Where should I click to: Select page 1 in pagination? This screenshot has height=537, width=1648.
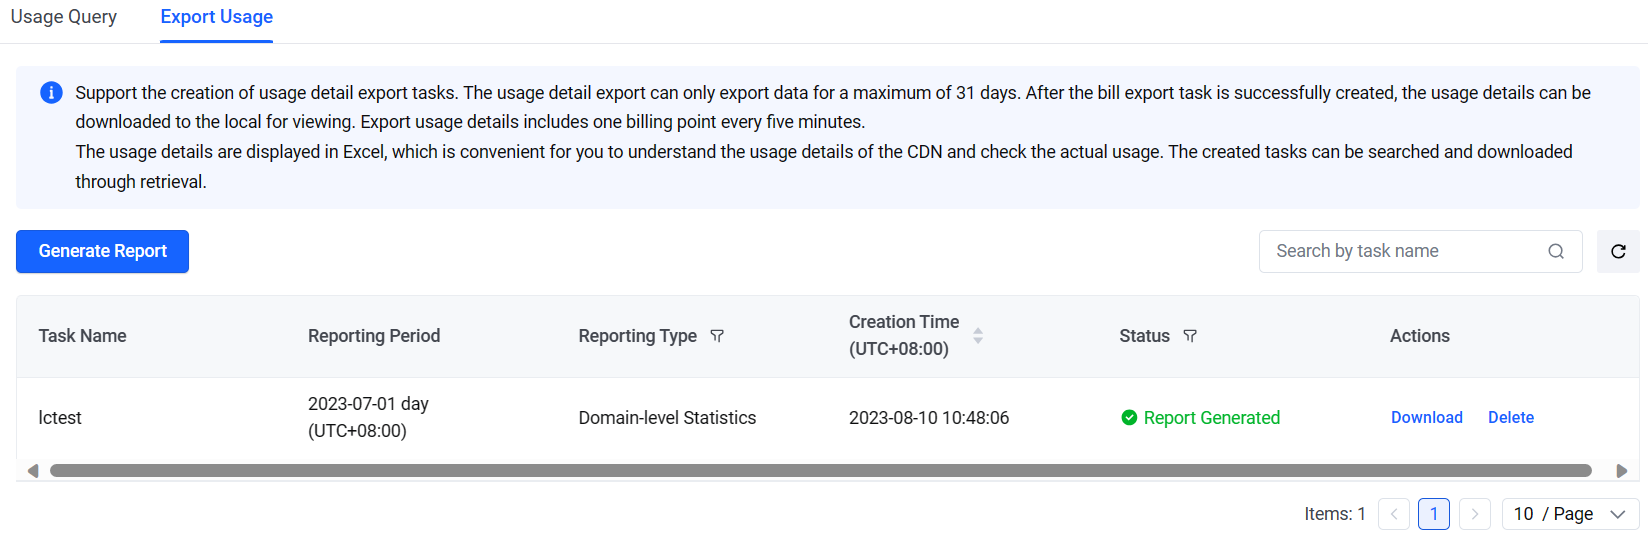[1434, 514]
